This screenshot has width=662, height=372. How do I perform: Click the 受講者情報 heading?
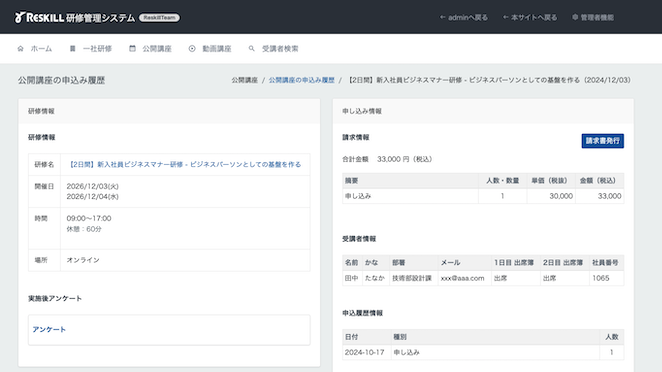[x=359, y=239]
